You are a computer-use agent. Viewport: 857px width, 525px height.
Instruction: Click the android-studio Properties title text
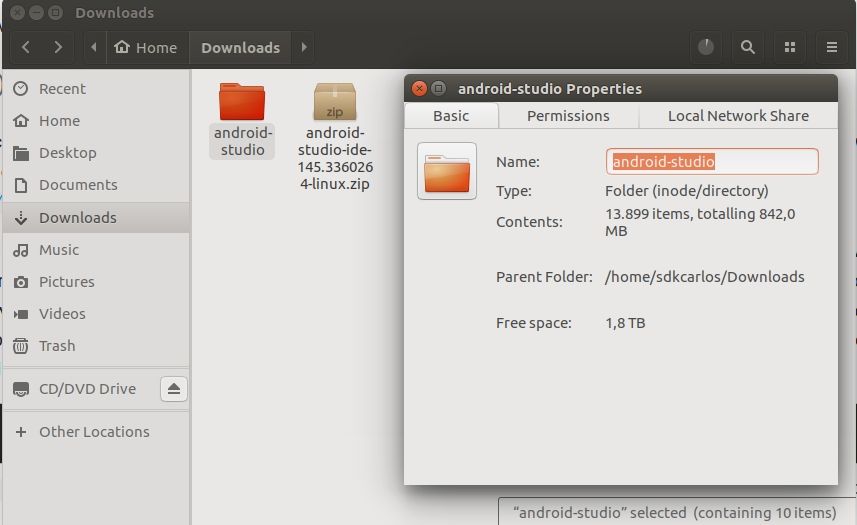click(x=549, y=89)
